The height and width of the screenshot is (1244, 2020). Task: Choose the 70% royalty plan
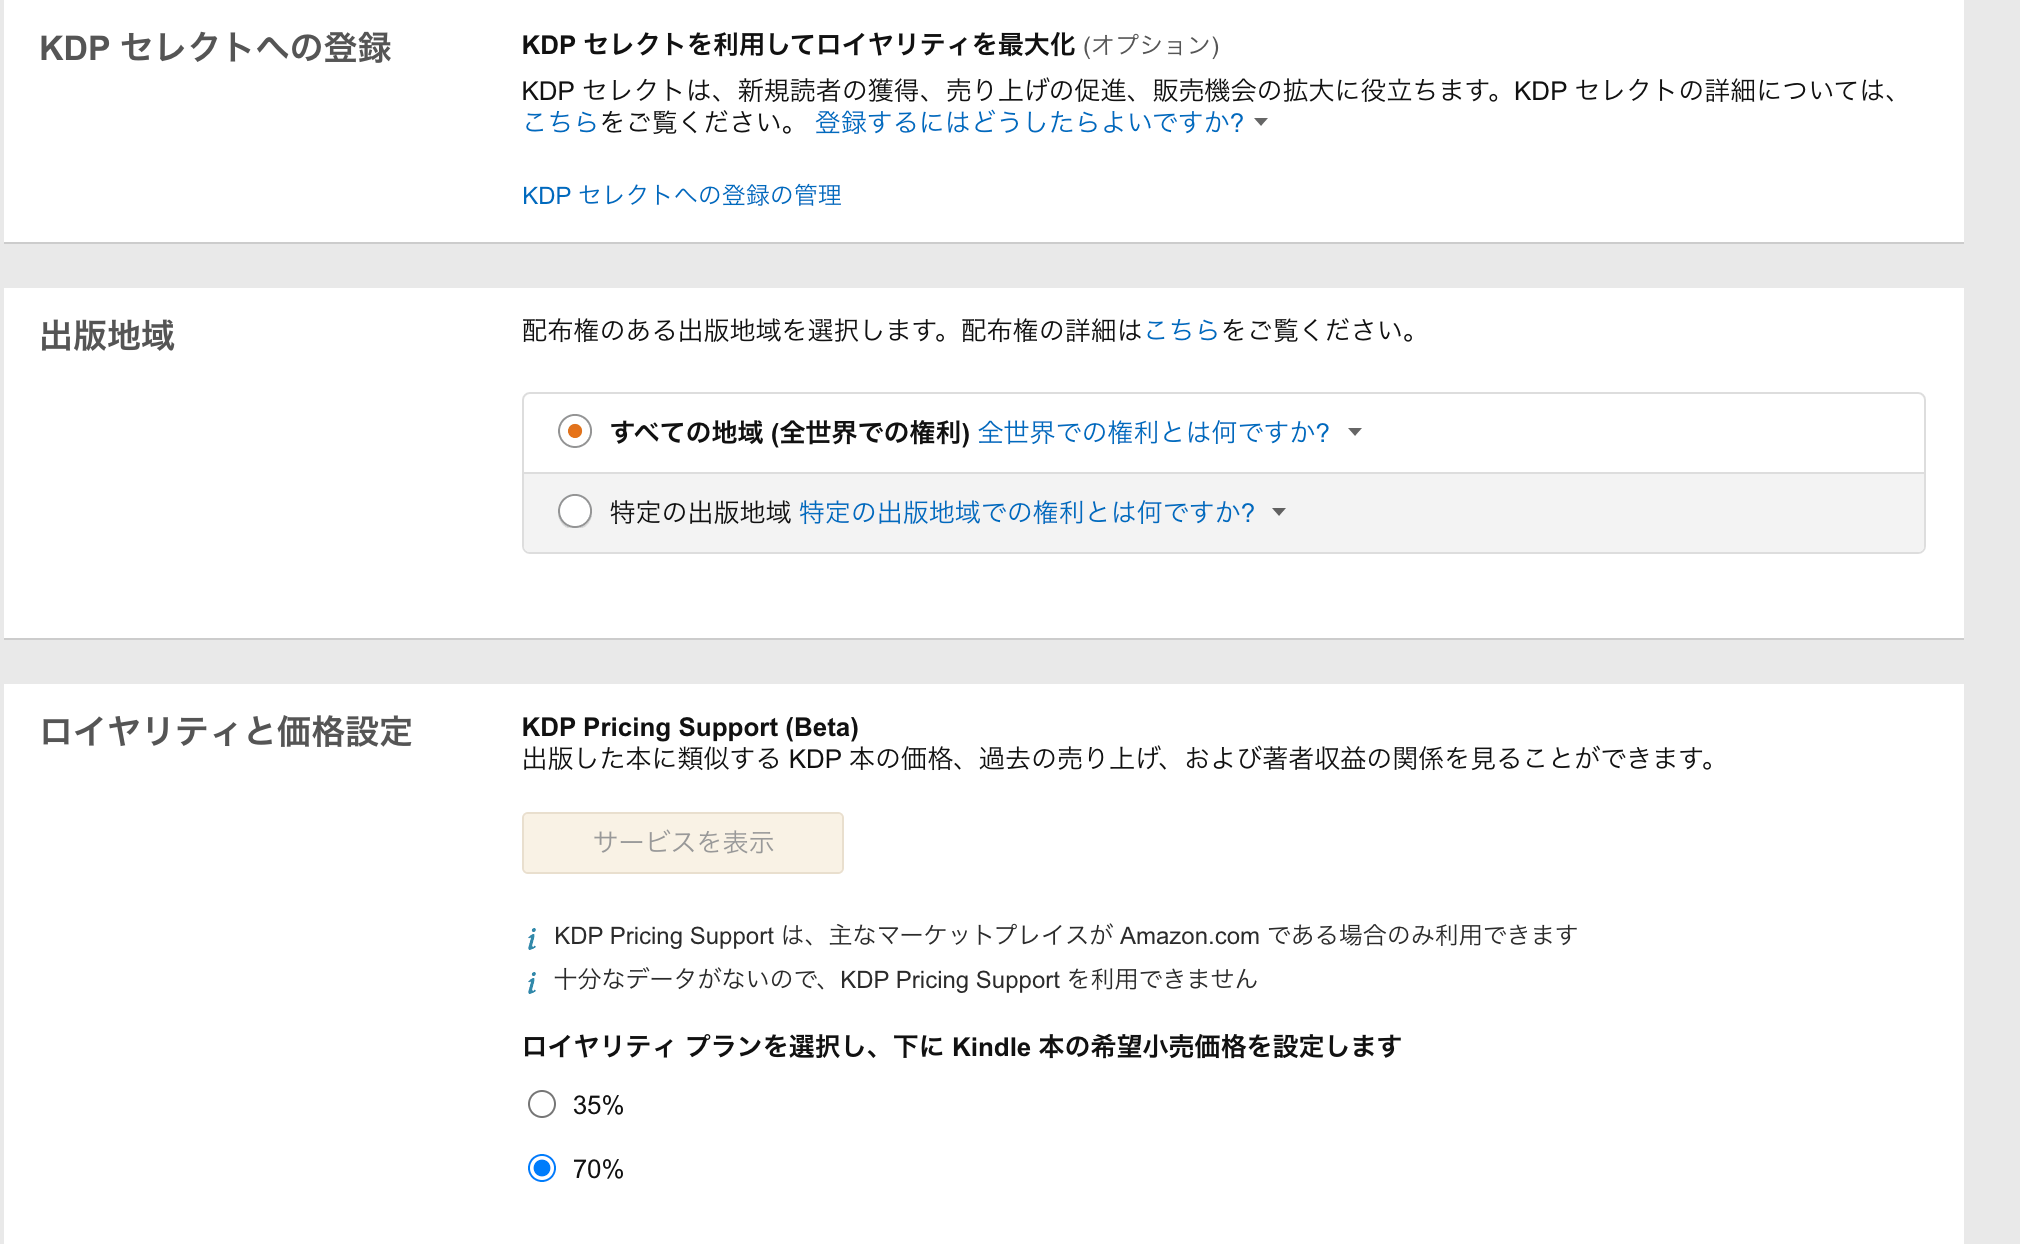point(542,1168)
